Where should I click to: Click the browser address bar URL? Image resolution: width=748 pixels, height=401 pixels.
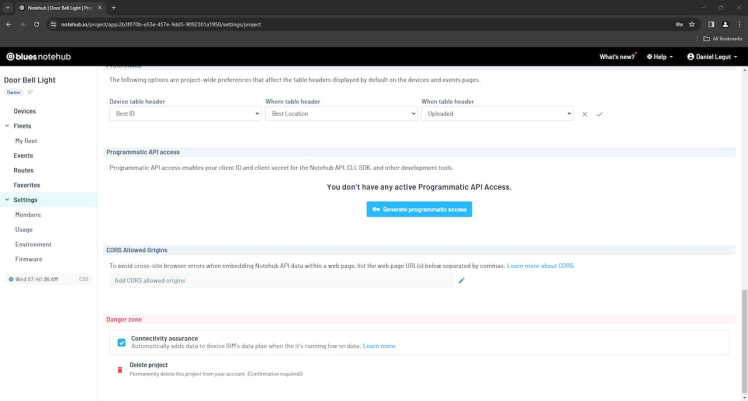(161, 24)
